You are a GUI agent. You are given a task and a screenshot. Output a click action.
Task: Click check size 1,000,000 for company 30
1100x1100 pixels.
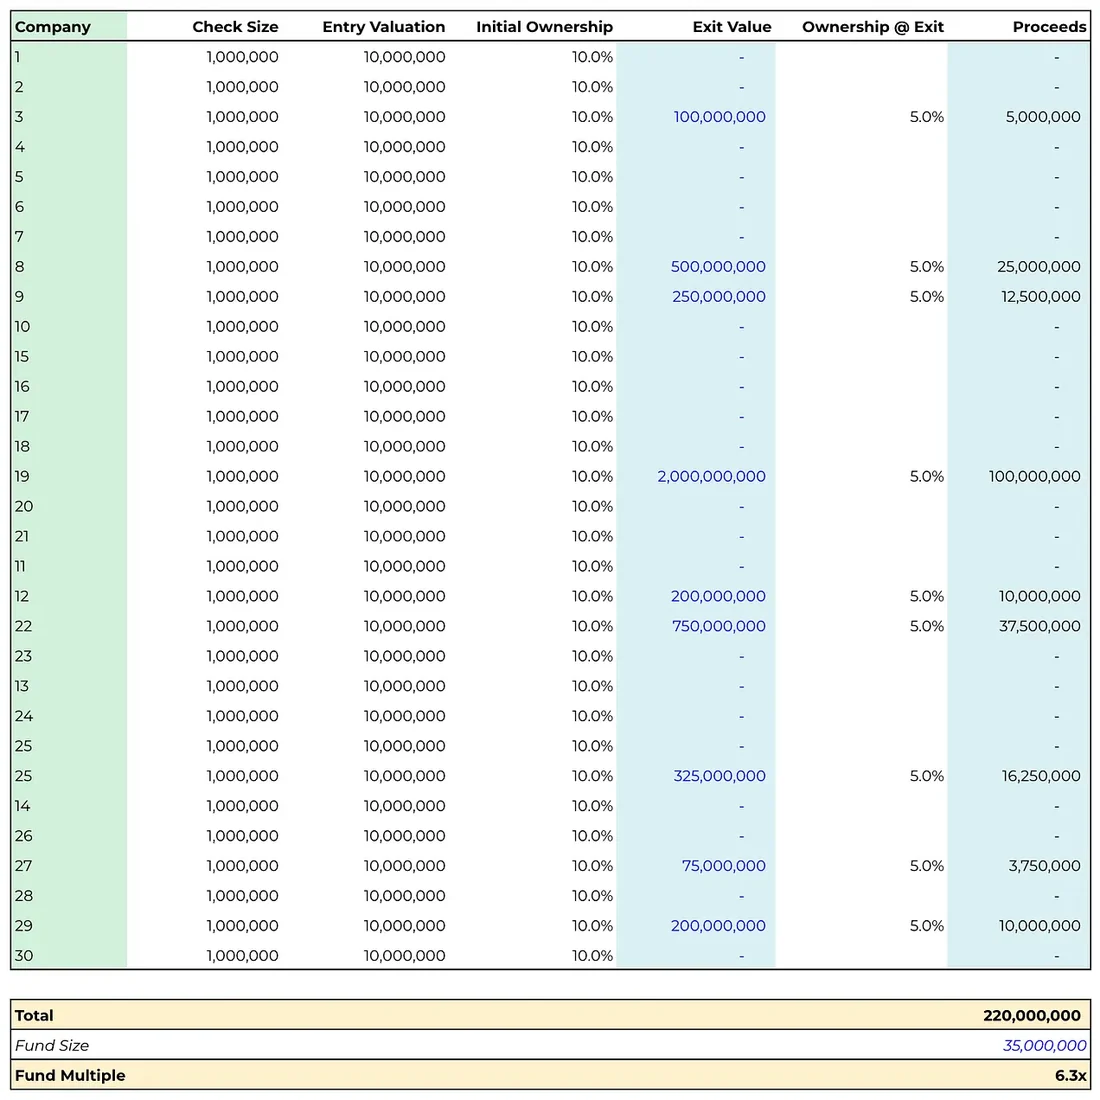(242, 955)
